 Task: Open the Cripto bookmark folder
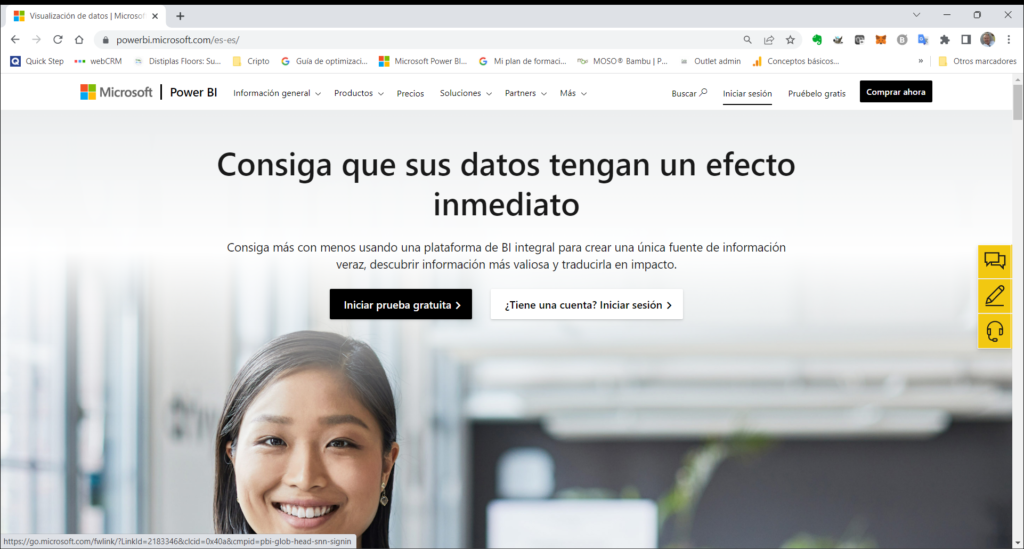coord(251,61)
